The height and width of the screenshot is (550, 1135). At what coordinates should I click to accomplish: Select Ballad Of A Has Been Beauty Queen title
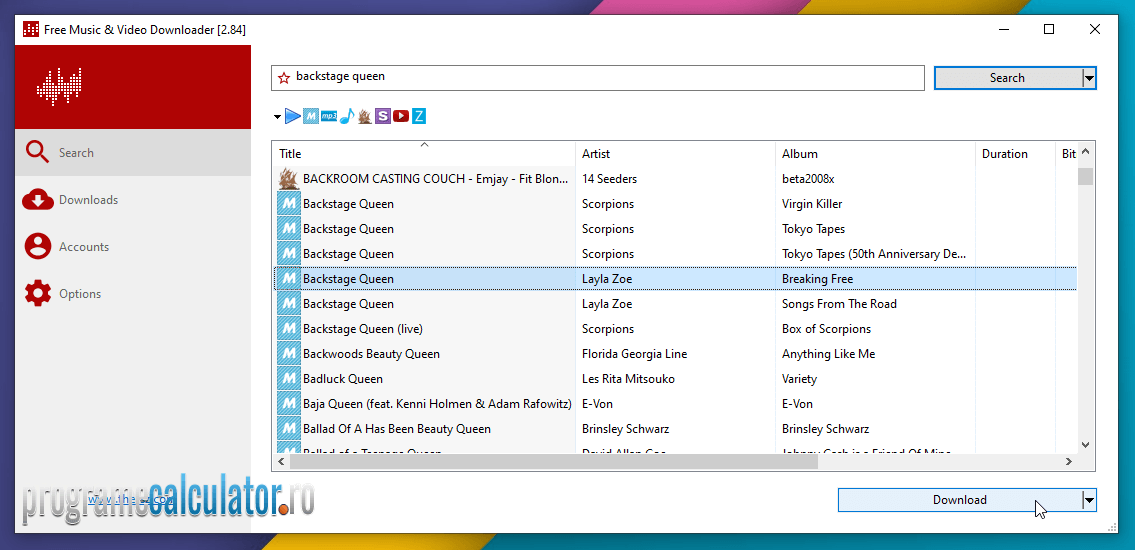pos(397,428)
